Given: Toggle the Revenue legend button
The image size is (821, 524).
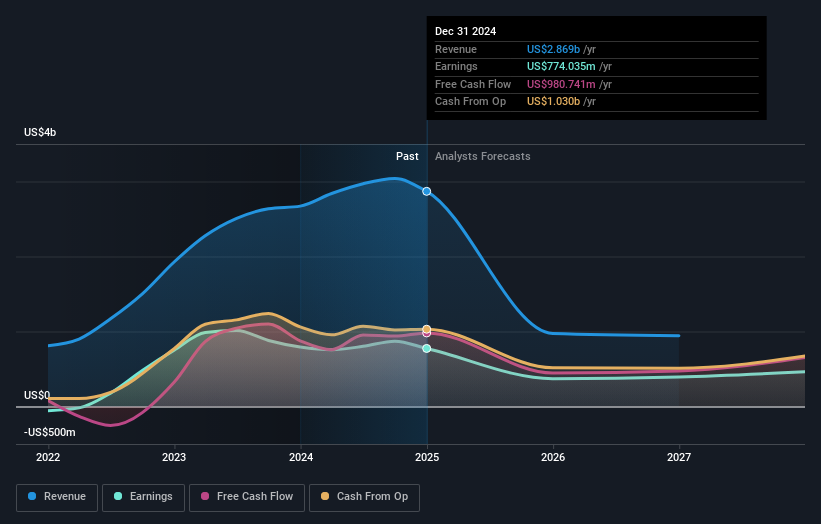Looking at the screenshot, I should pyautogui.click(x=57, y=497).
